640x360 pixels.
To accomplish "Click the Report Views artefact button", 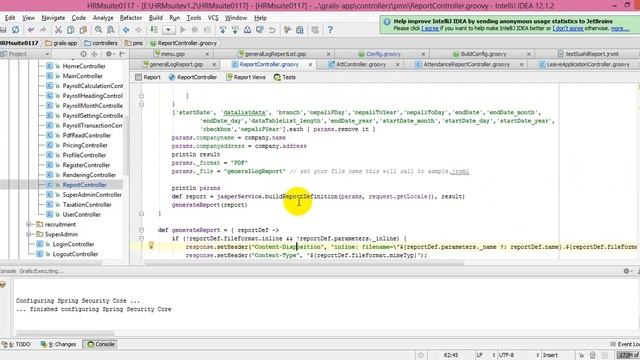I will click(246, 77).
